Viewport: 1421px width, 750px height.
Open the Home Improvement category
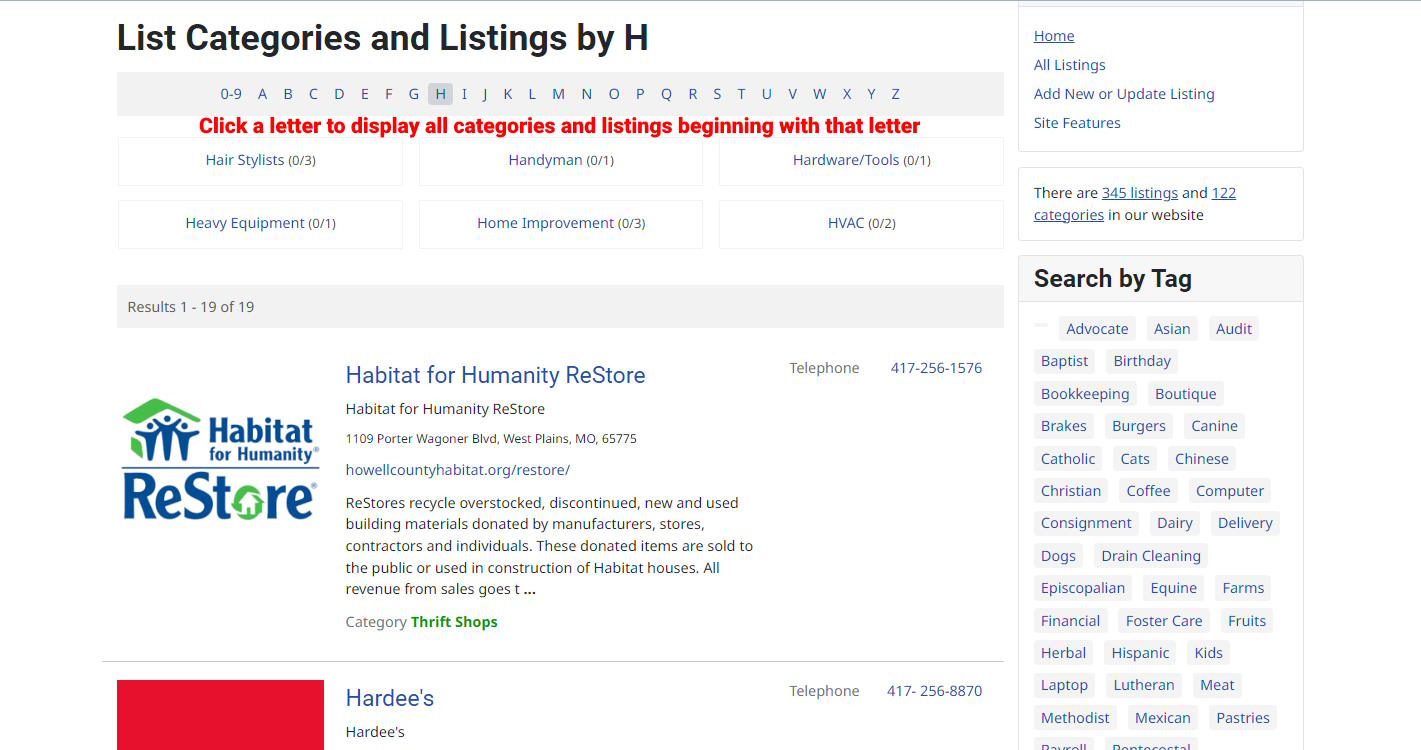coord(545,223)
